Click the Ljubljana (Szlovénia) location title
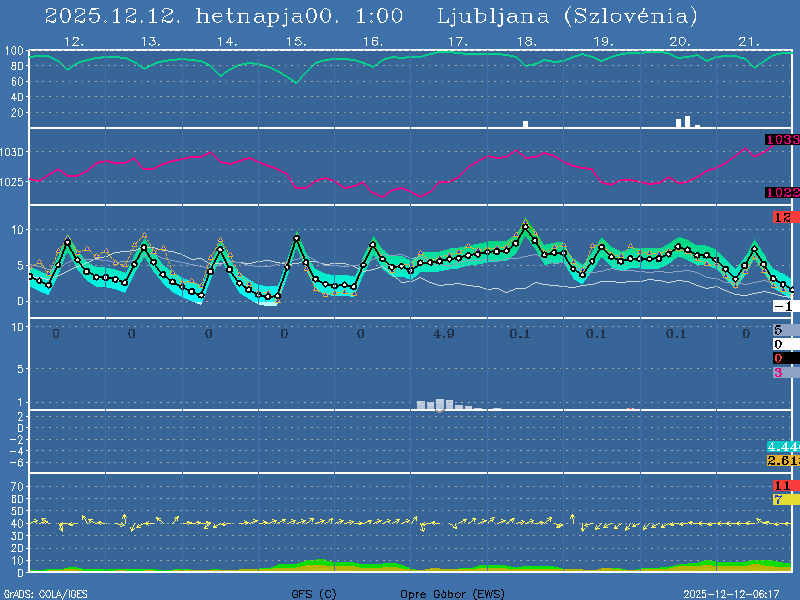 tap(568, 16)
